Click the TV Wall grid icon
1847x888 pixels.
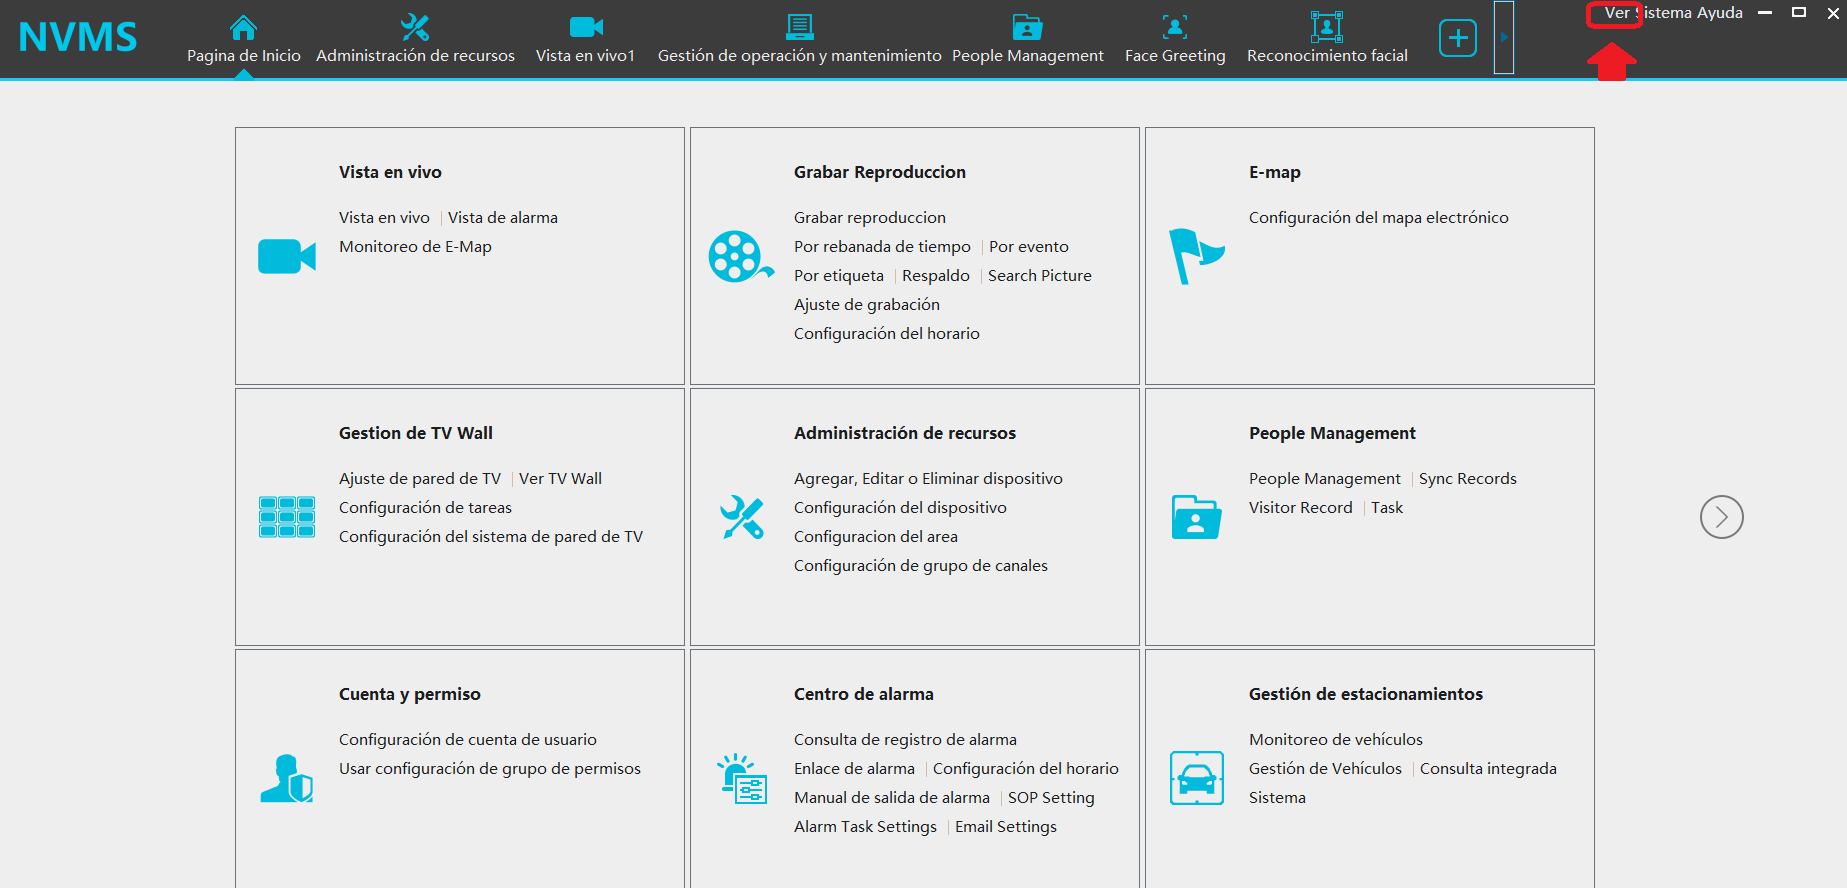[x=287, y=517]
